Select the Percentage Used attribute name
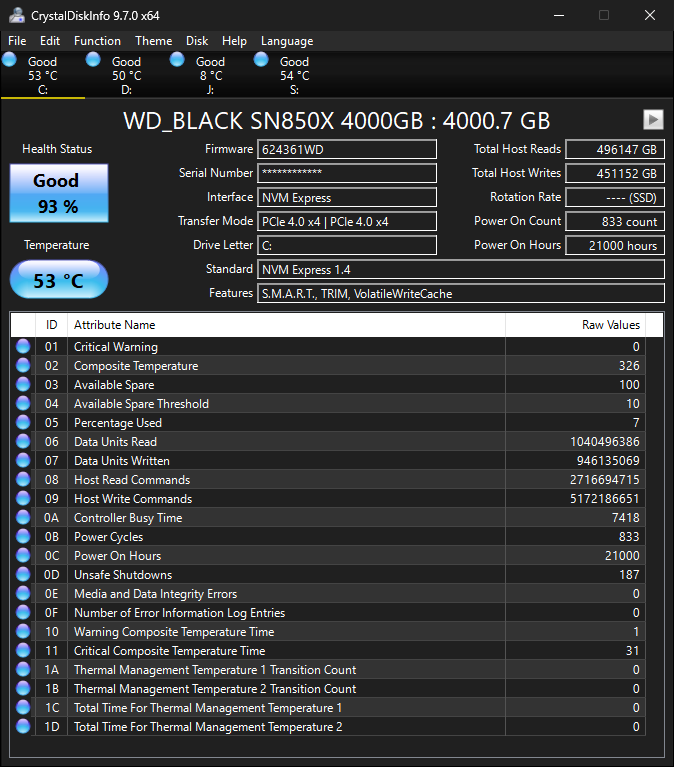 coord(118,423)
